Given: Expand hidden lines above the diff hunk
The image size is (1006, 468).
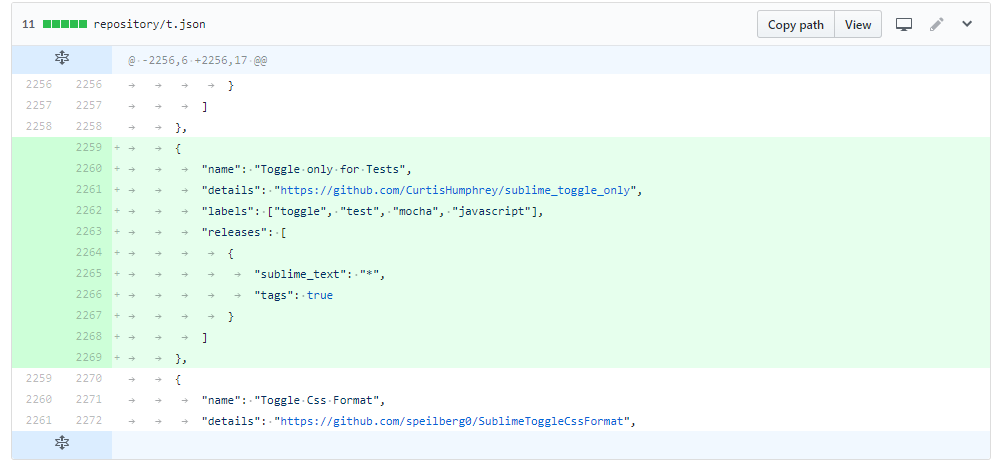Looking at the screenshot, I should point(62,59).
